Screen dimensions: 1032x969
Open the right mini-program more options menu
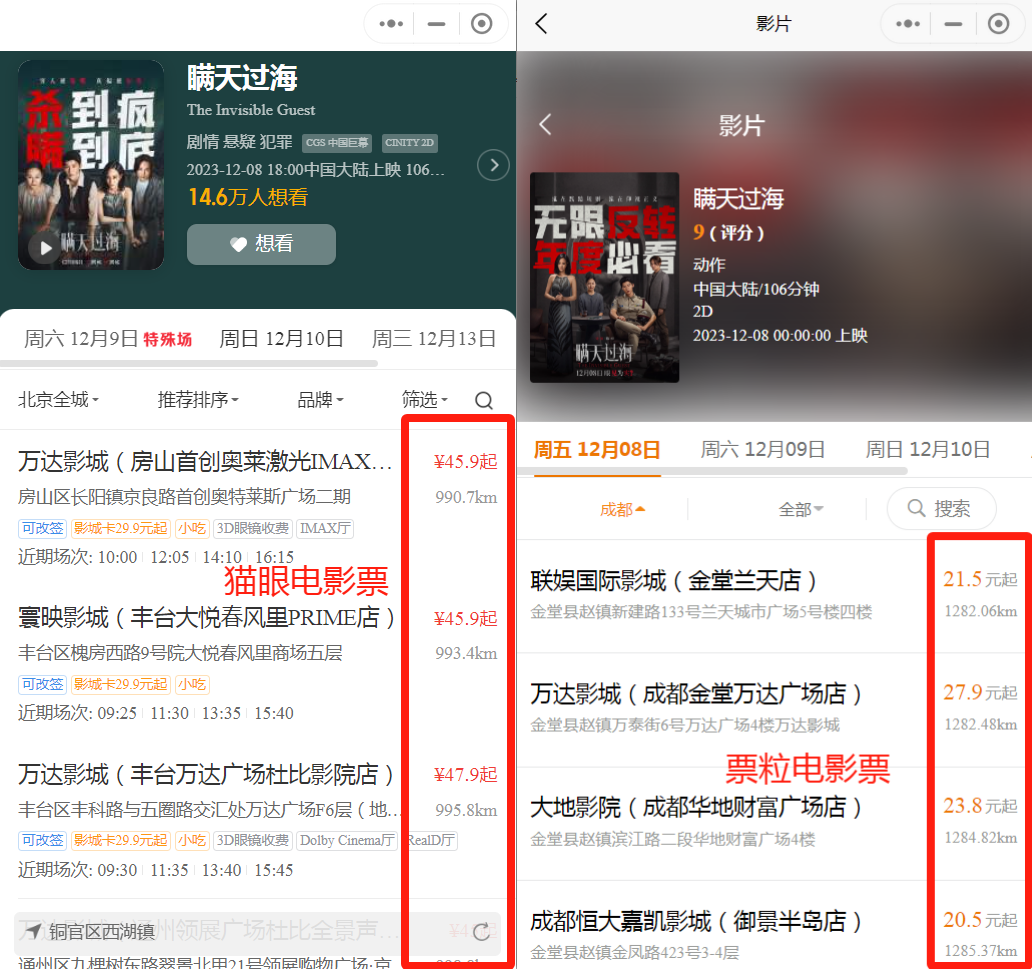click(908, 24)
